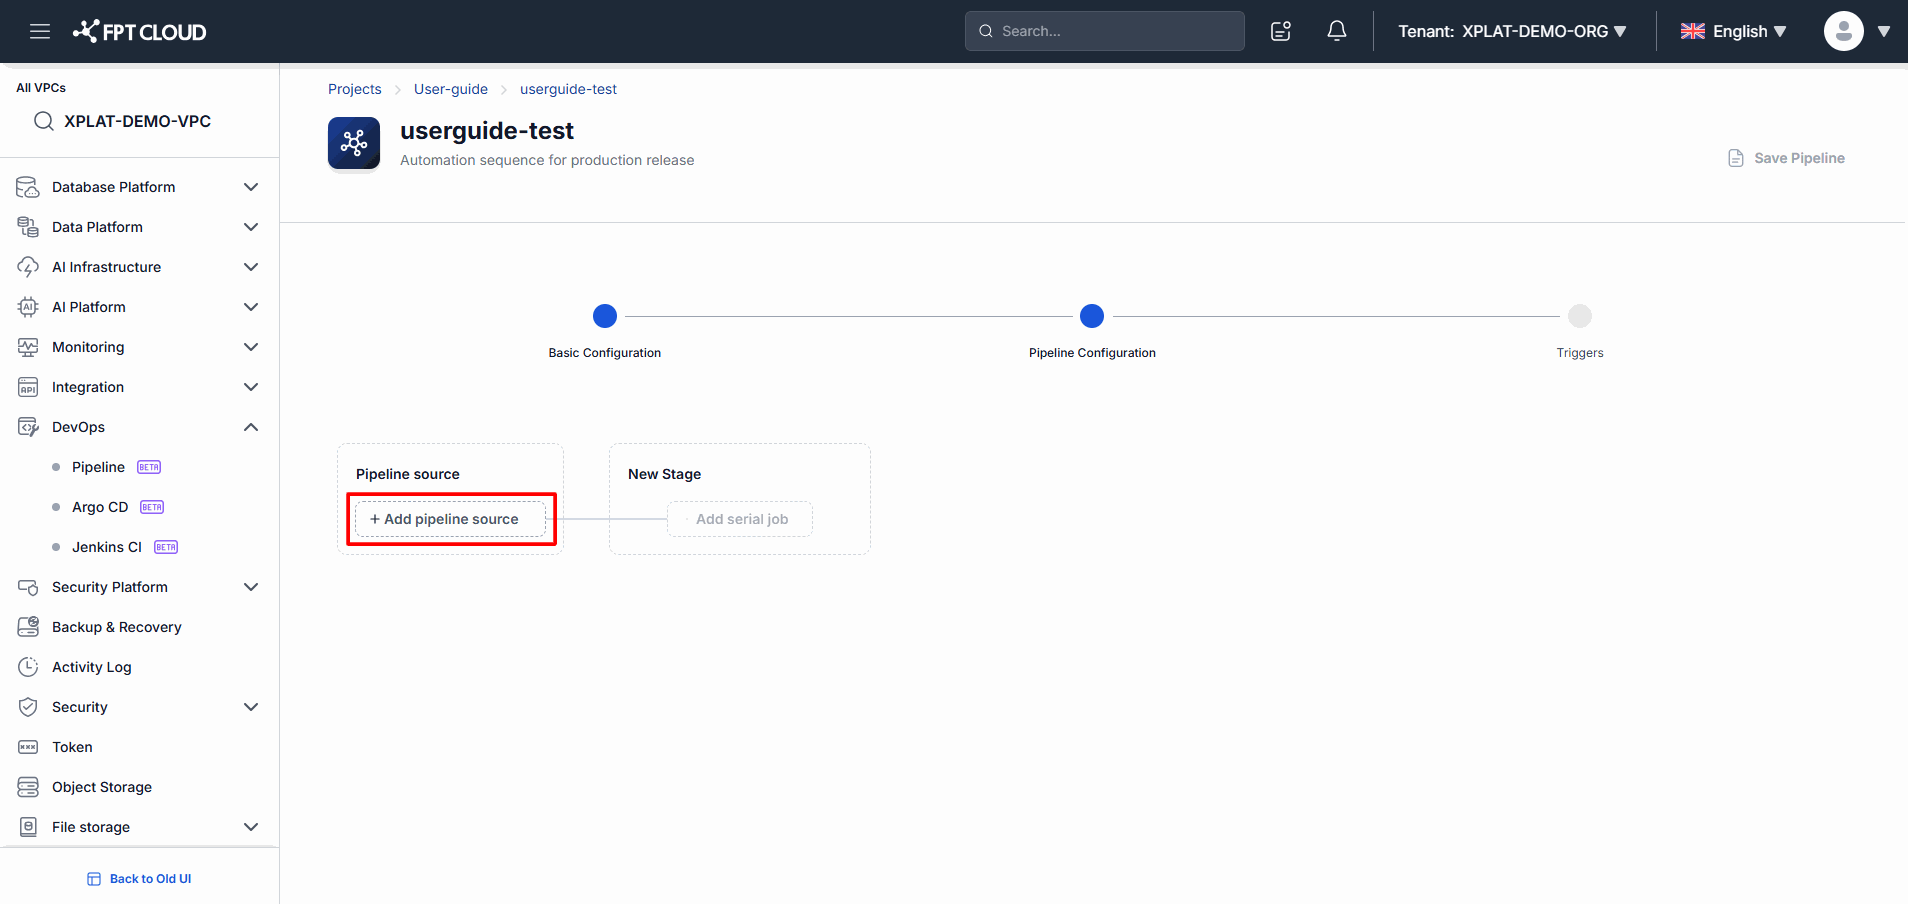
Task: Expand File storage chevron
Action: point(251,827)
